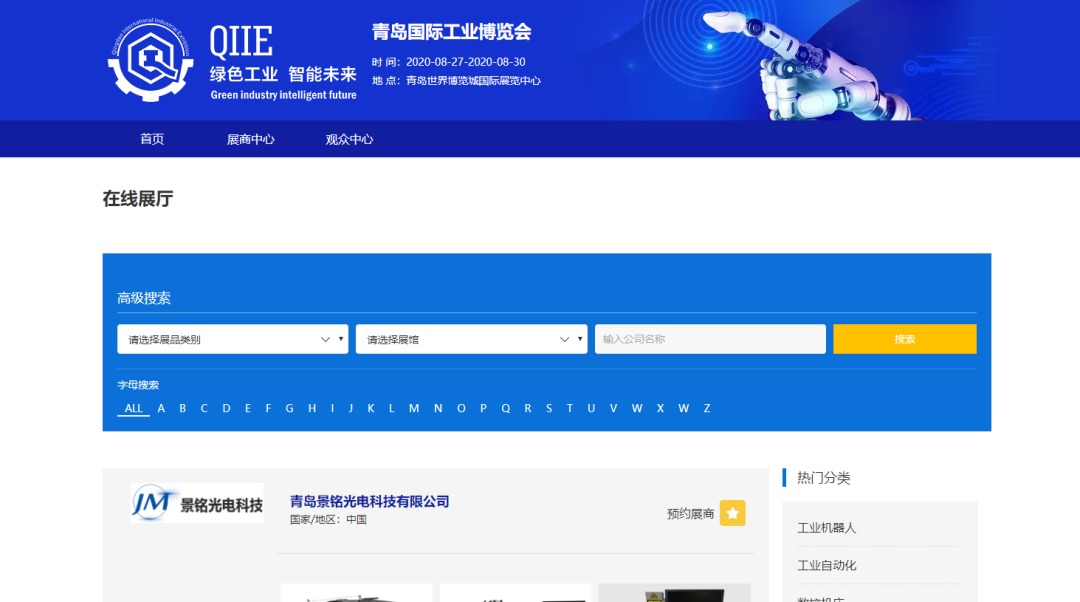The width and height of the screenshot is (1080, 602).
Task: Click the 输入公司名称 search field
Action: [x=710, y=339]
